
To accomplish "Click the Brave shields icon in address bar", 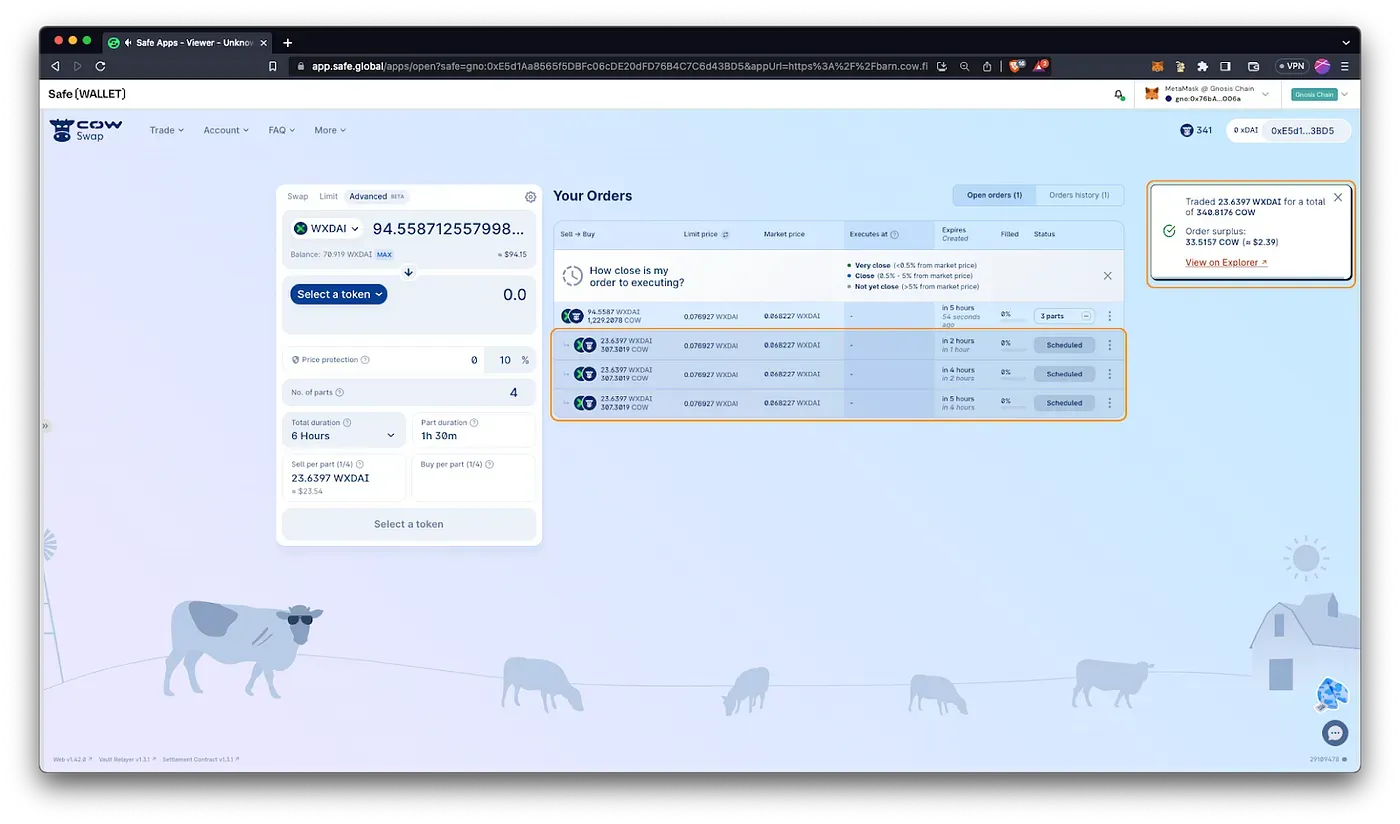I will (x=1014, y=66).
